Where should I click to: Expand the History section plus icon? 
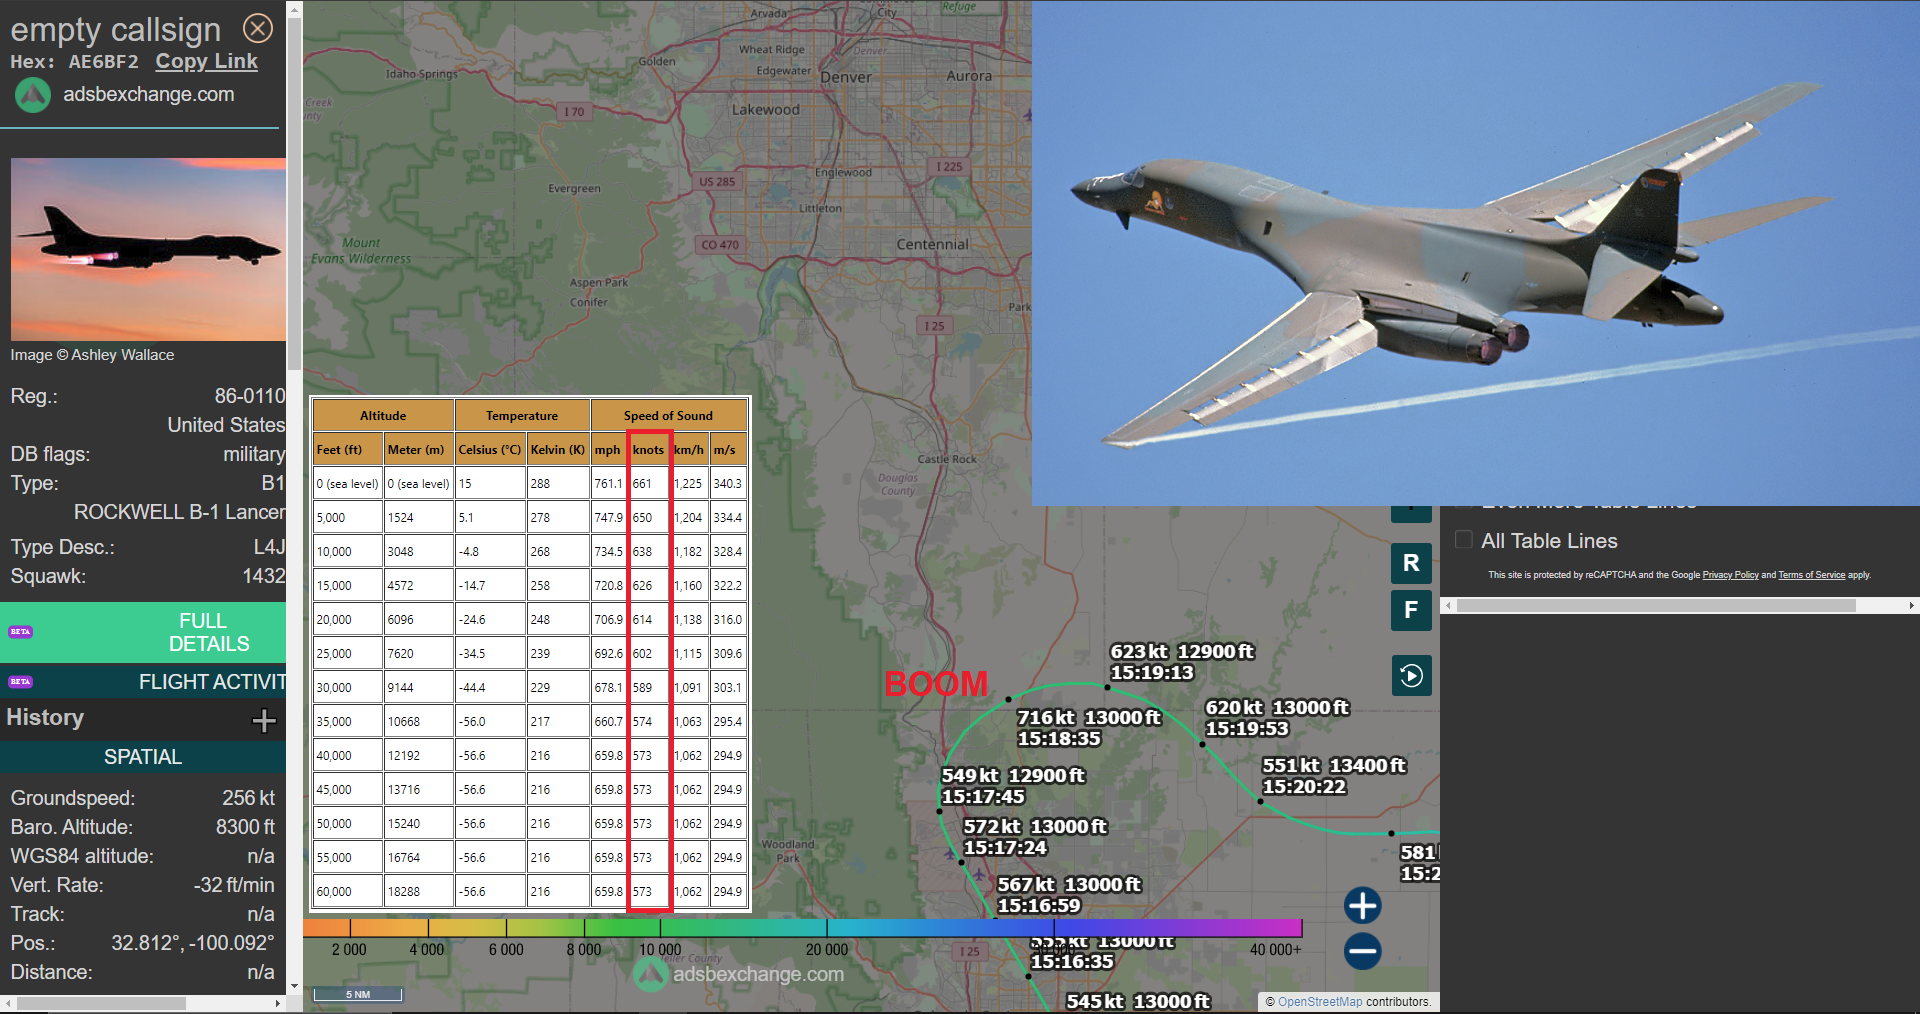click(x=264, y=720)
